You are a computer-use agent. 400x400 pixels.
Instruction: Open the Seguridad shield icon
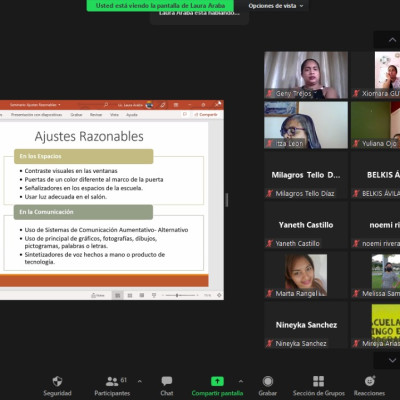click(x=57, y=381)
